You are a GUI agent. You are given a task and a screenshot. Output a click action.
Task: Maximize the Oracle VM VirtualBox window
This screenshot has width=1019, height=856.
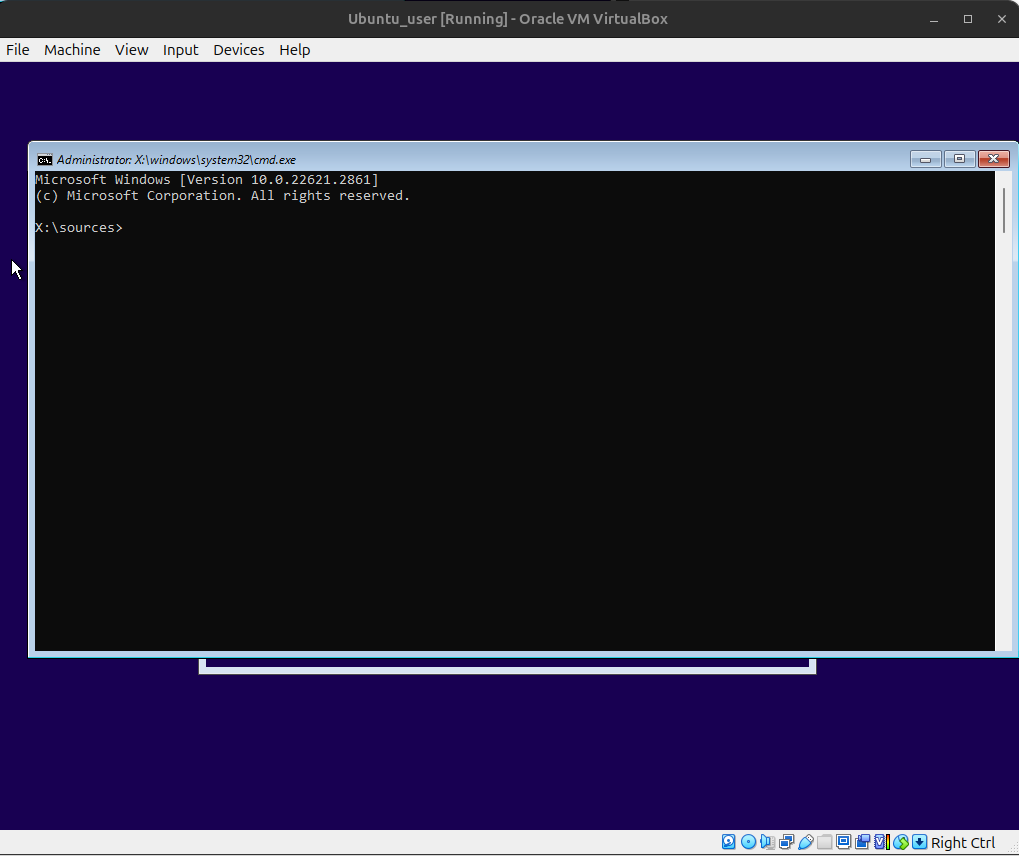point(968,19)
